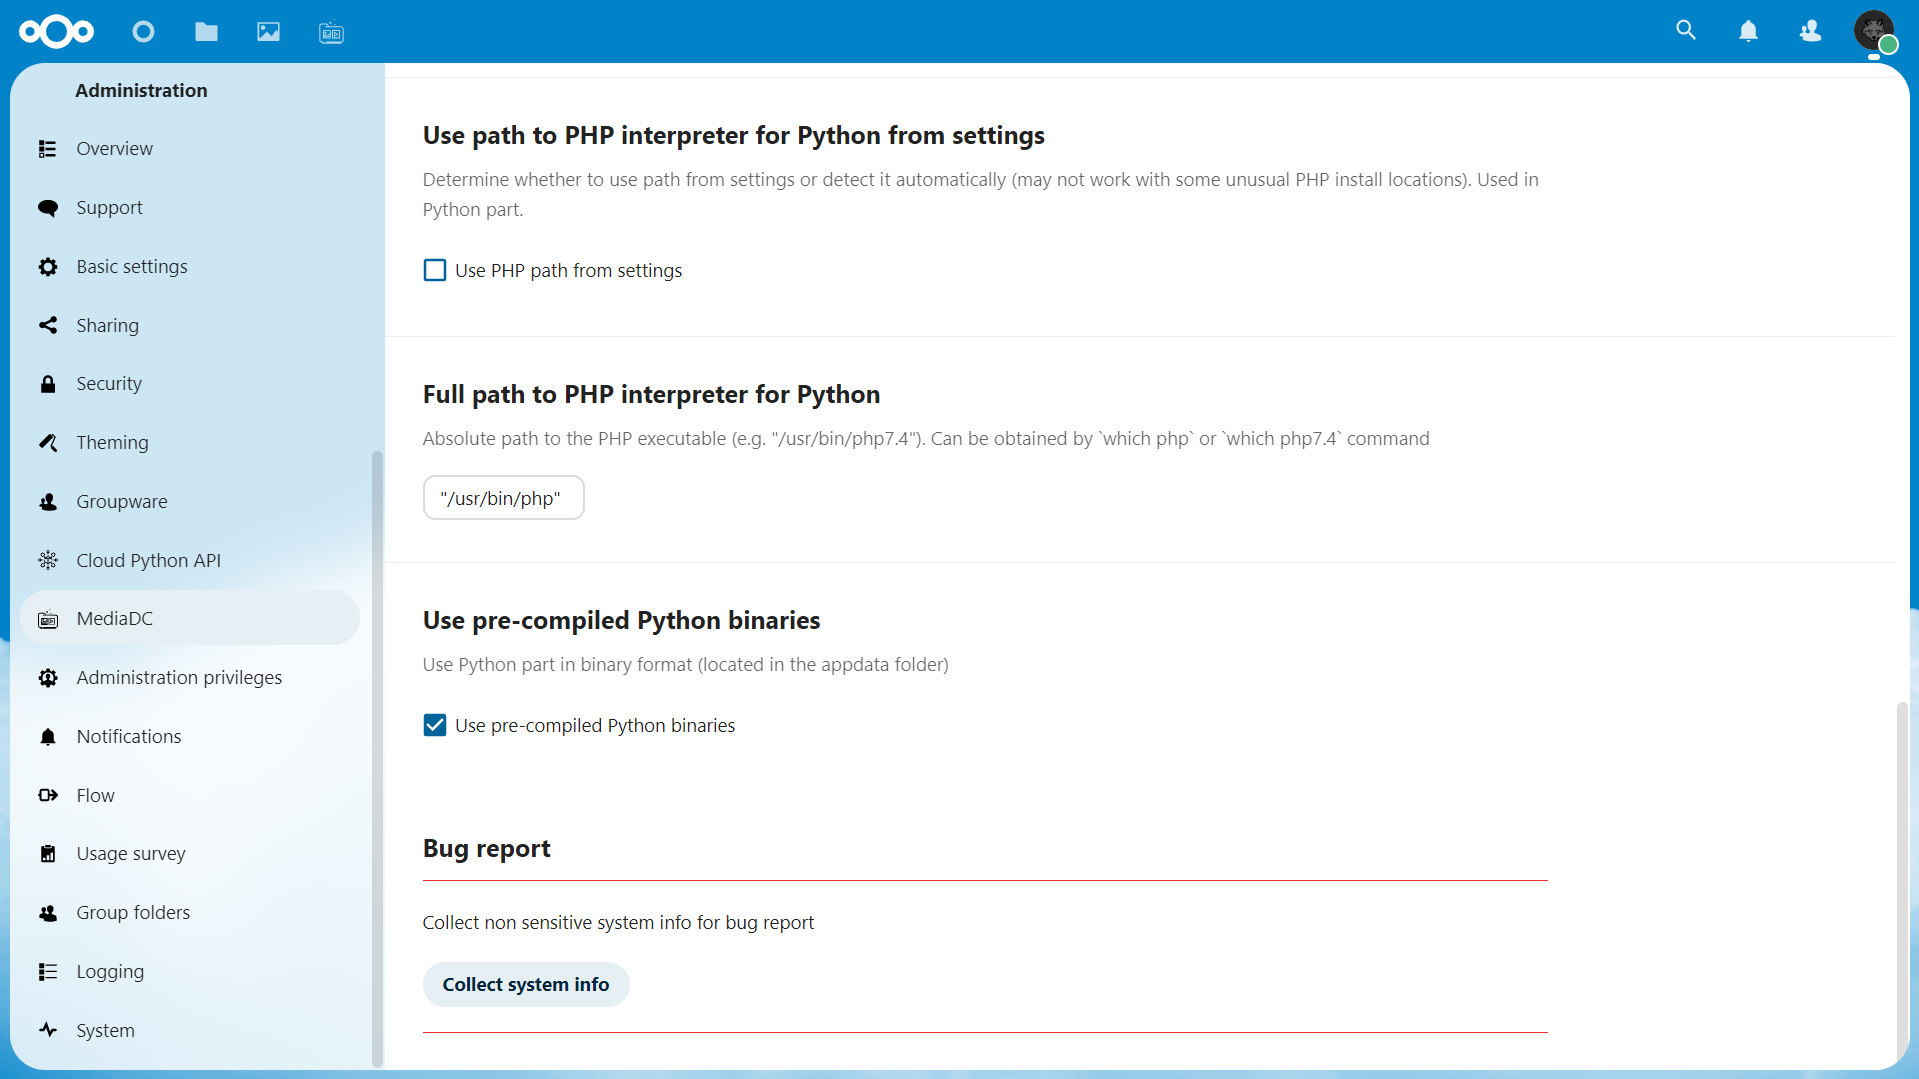1919x1079 pixels.
Task: Click the sidebar scrollbar
Action: pos(377,758)
